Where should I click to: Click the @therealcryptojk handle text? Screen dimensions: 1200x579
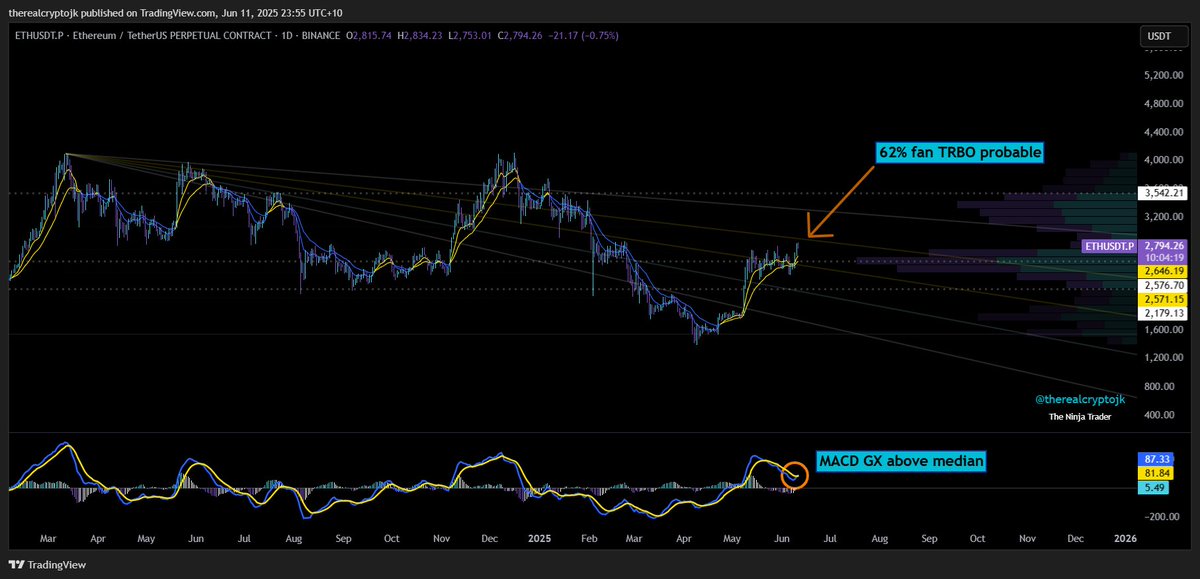(x=1079, y=398)
